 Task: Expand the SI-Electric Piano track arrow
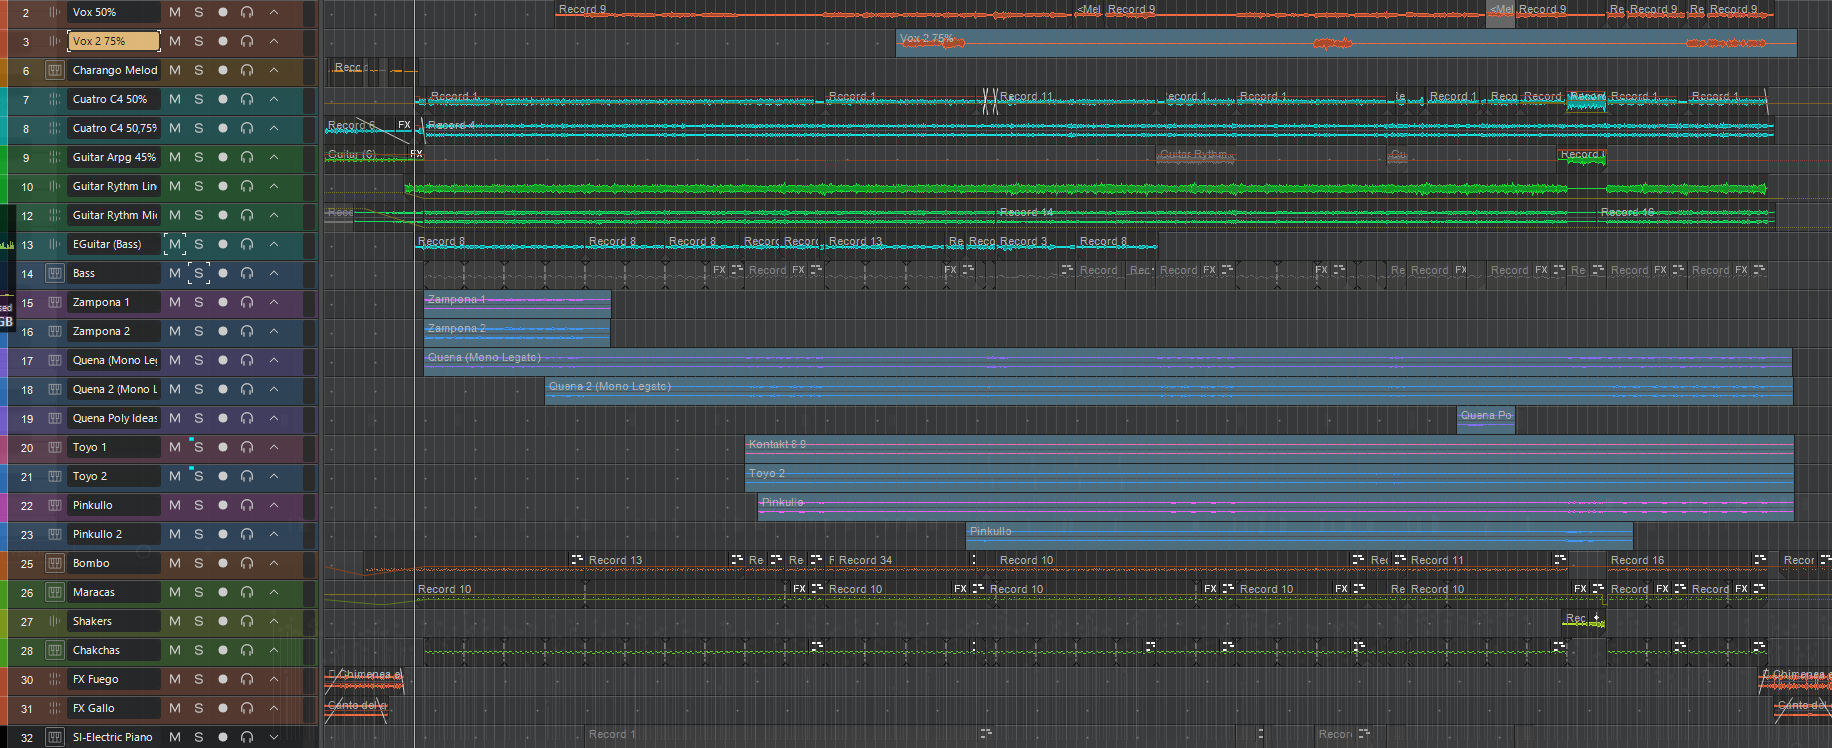pyautogui.click(x=274, y=737)
